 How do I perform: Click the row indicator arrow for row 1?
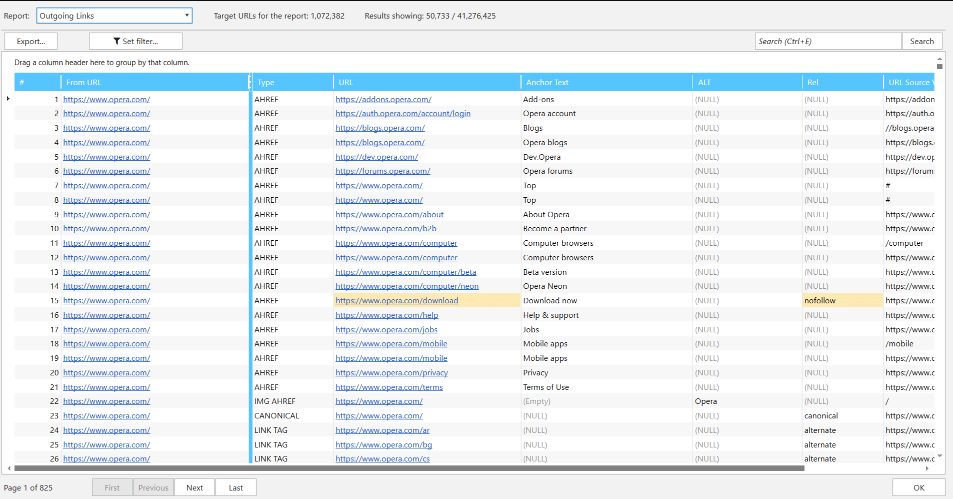click(x=8, y=98)
